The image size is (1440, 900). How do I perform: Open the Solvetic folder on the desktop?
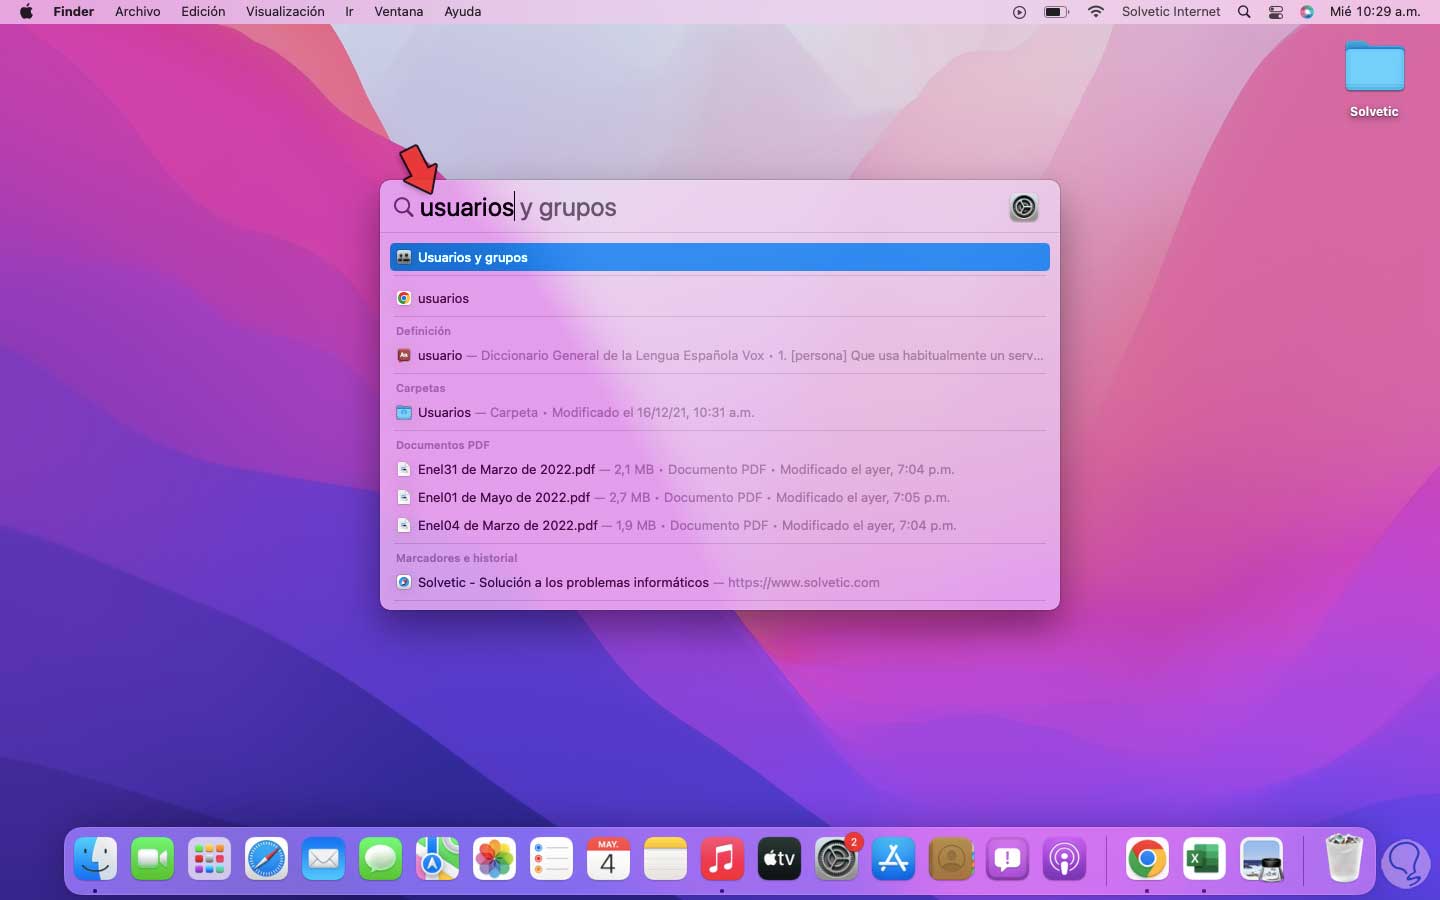tap(1375, 79)
